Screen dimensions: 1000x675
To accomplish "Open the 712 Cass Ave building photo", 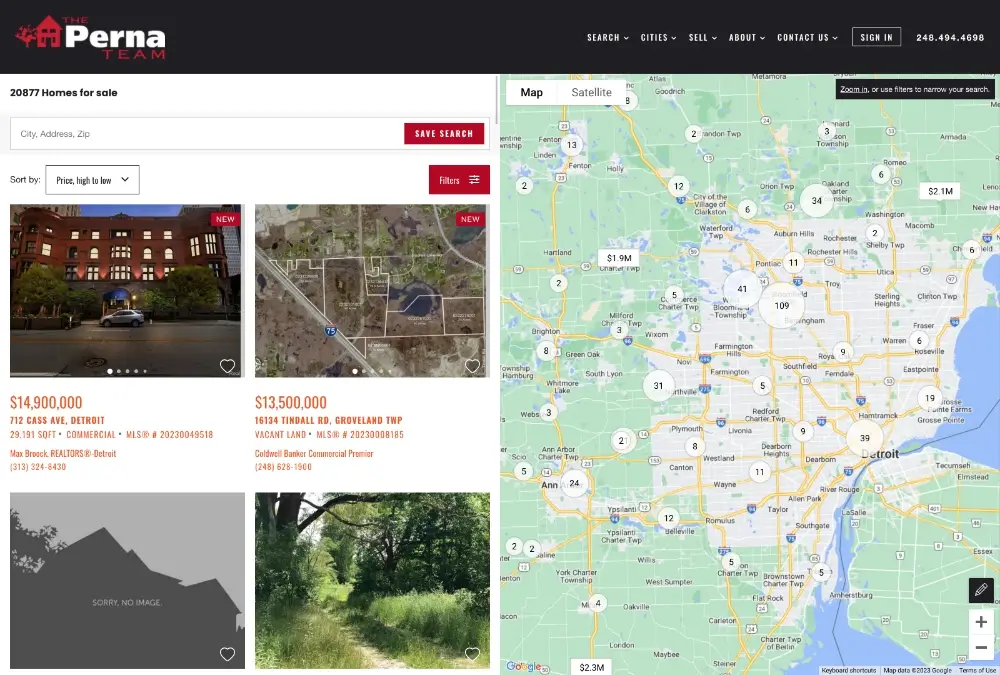I will (128, 290).
